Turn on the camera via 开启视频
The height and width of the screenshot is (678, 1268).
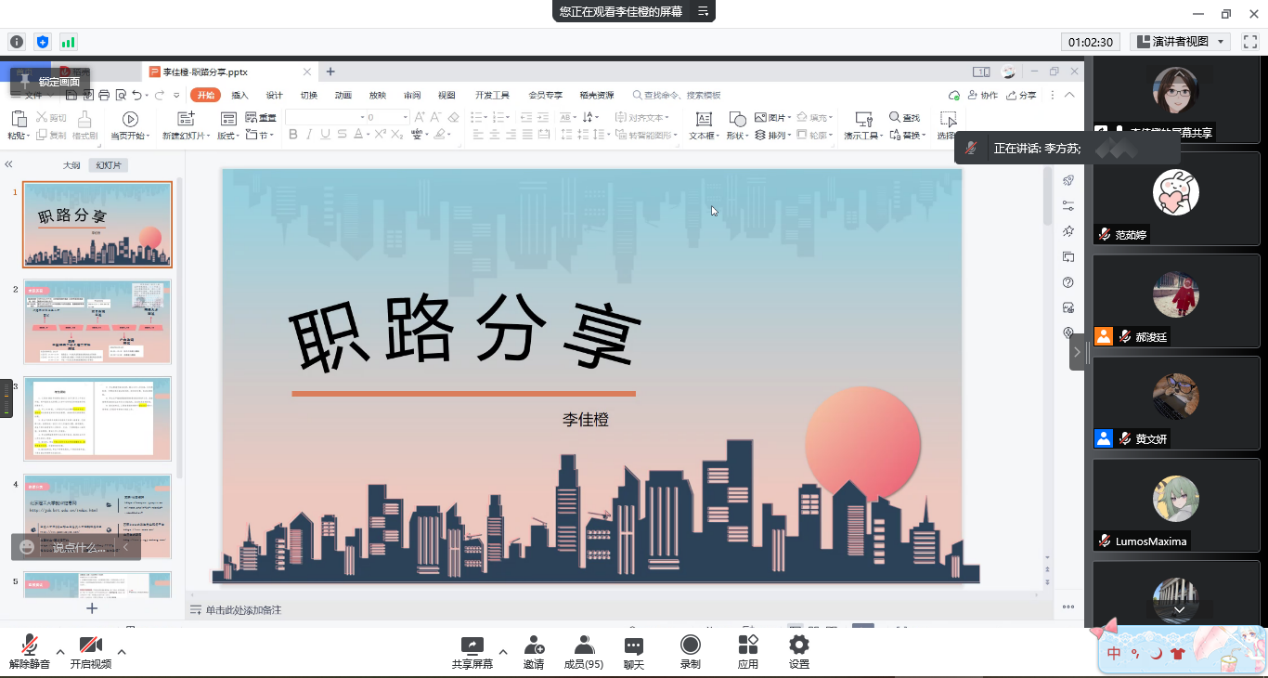[x=90, y=651]
